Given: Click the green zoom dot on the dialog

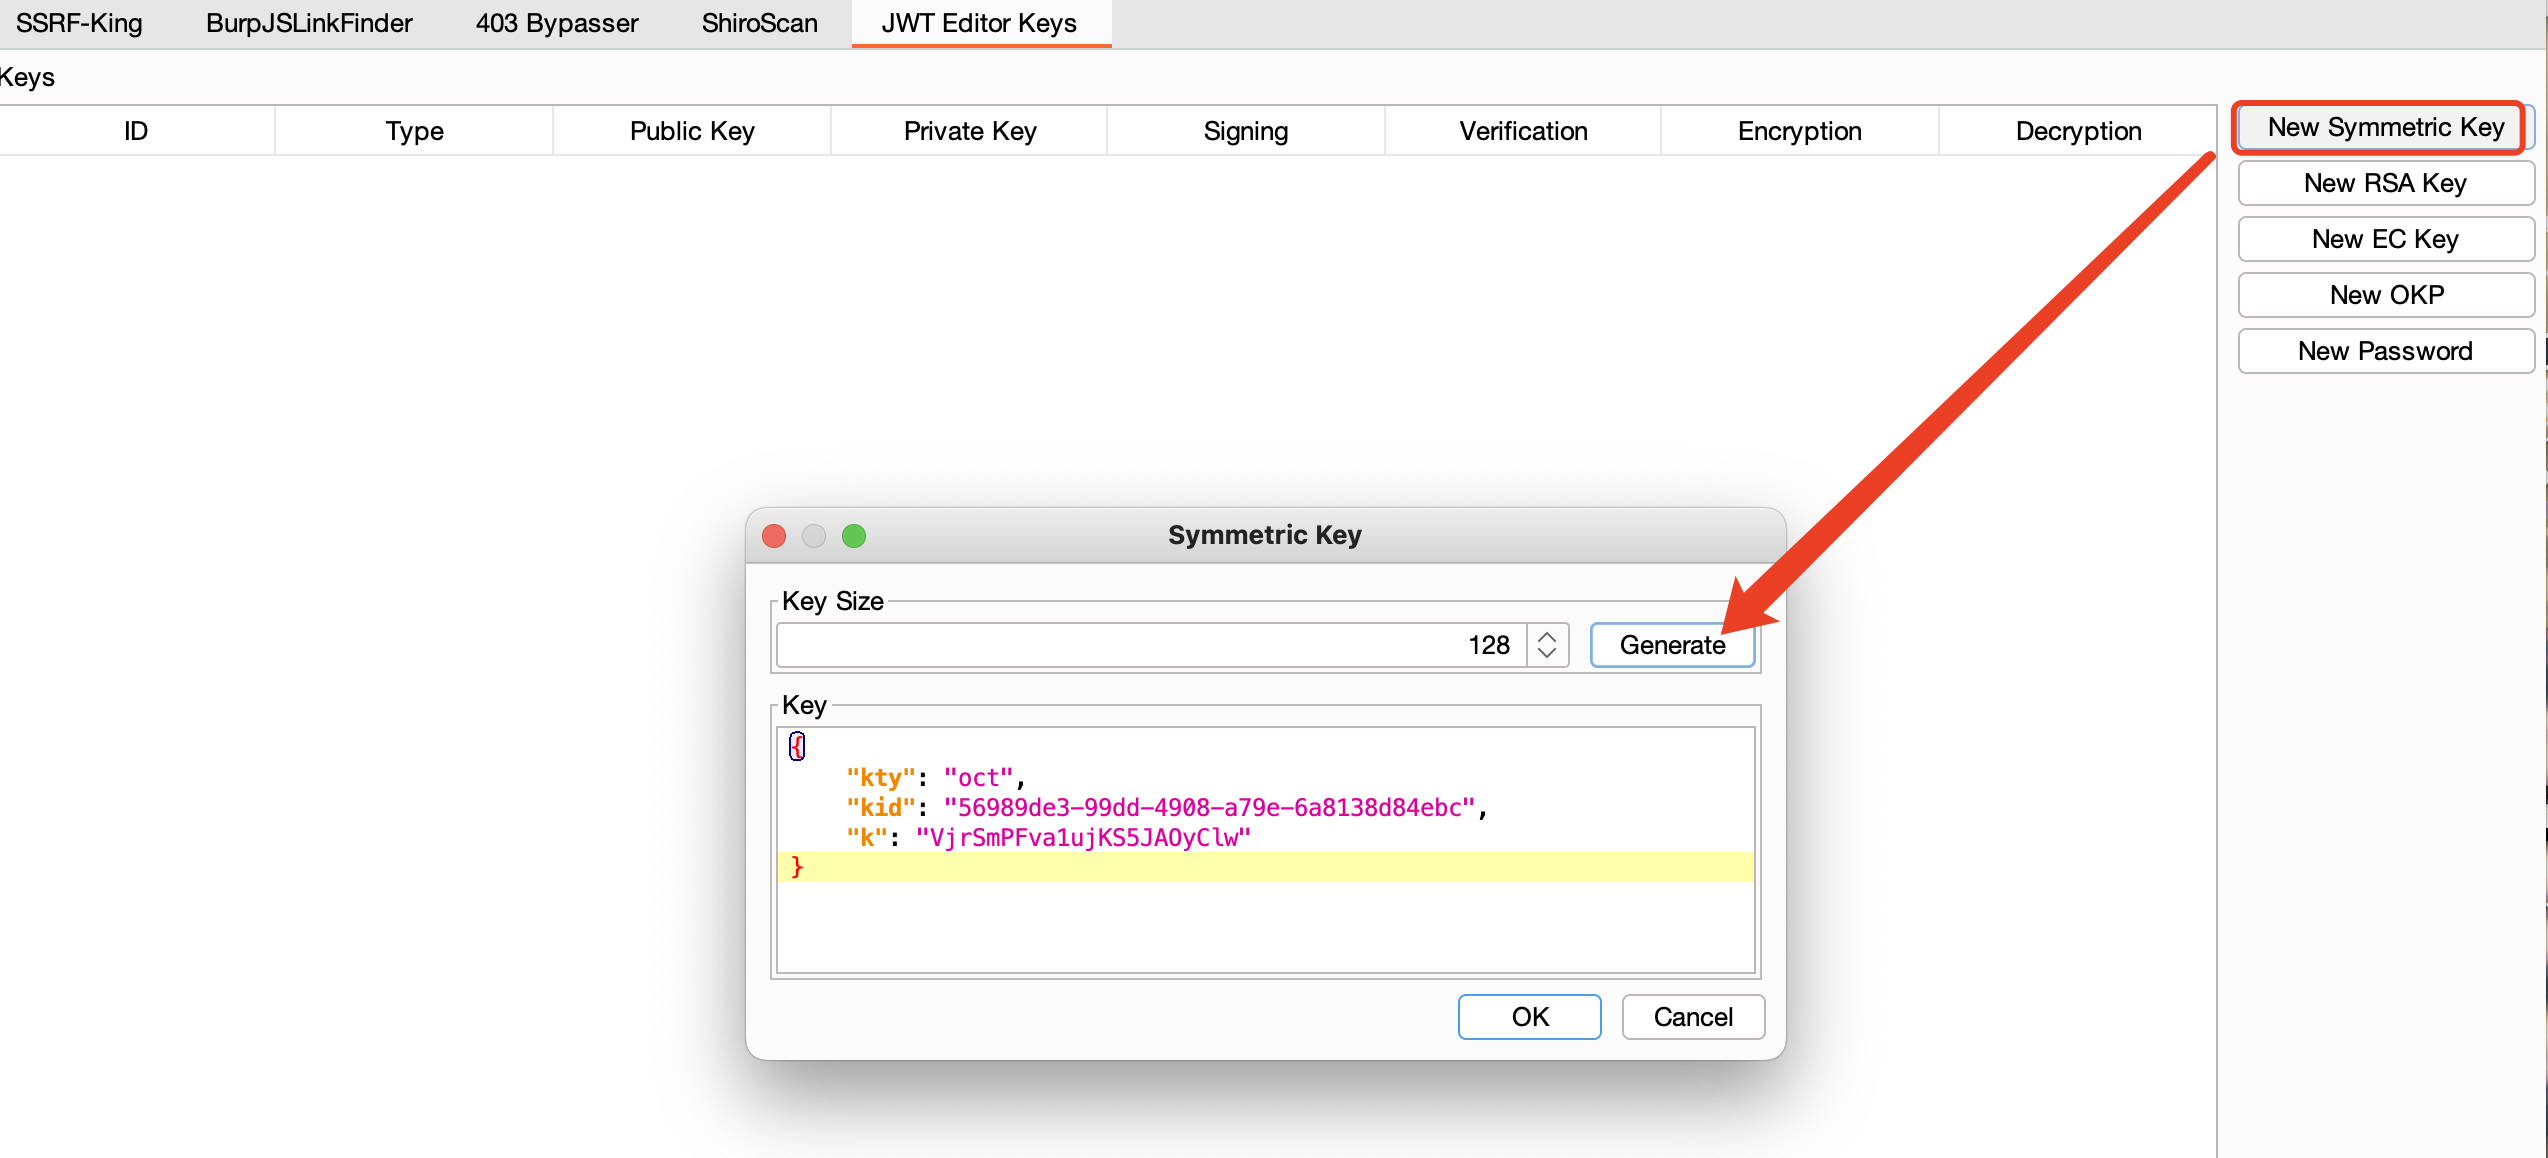Looking at the screenshot, I should point(853,536).
